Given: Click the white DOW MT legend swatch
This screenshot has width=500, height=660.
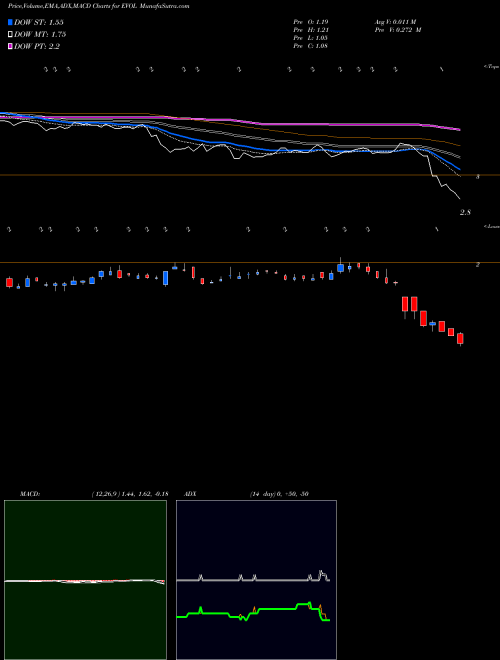Looking at the screenshot, I should [11, 35].
